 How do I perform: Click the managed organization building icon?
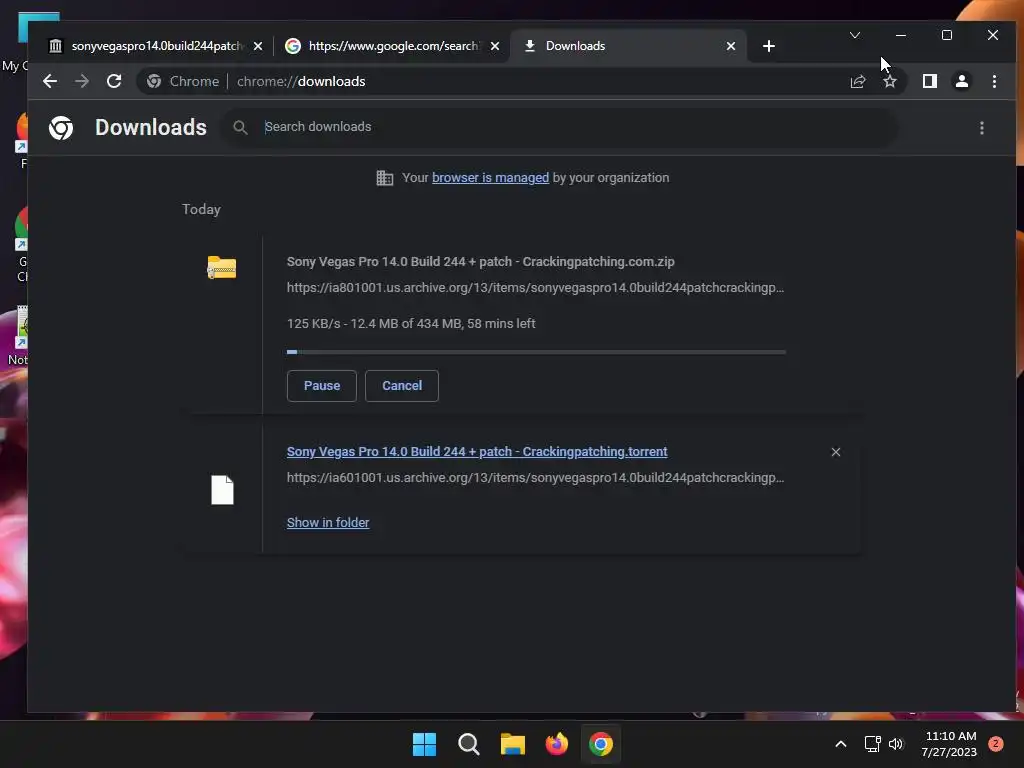[x=385, y=178]
